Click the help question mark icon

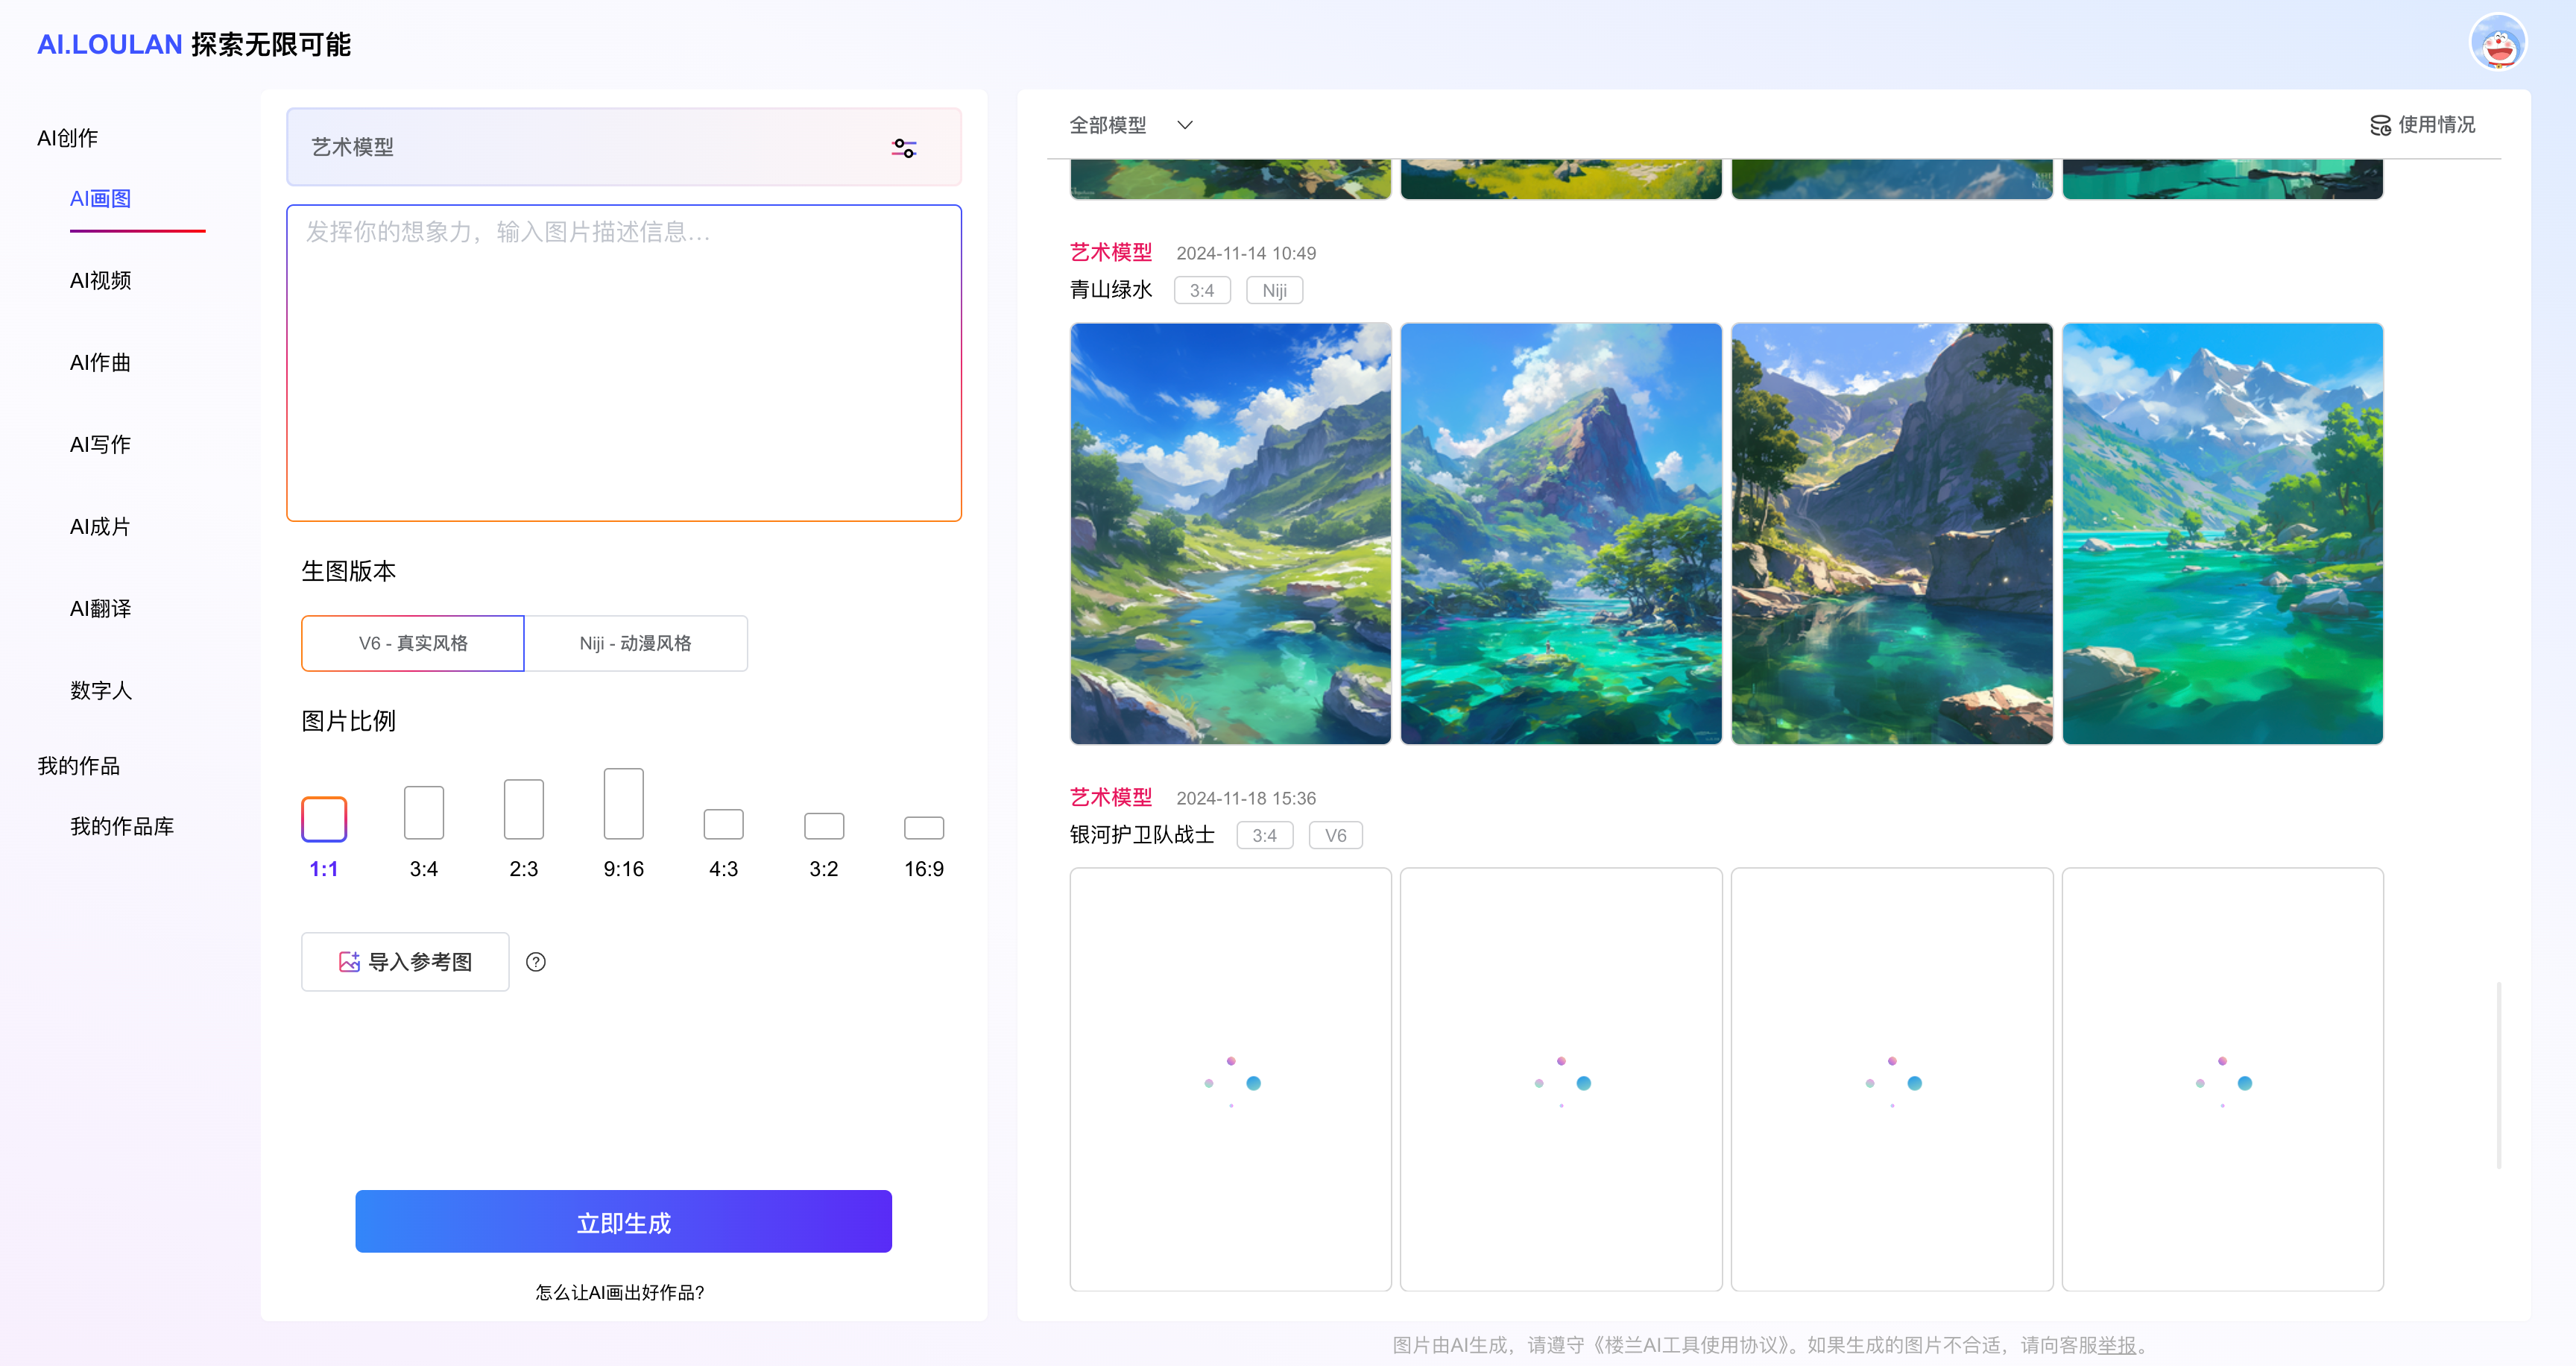pyautogui.click(x=536, y=962)
